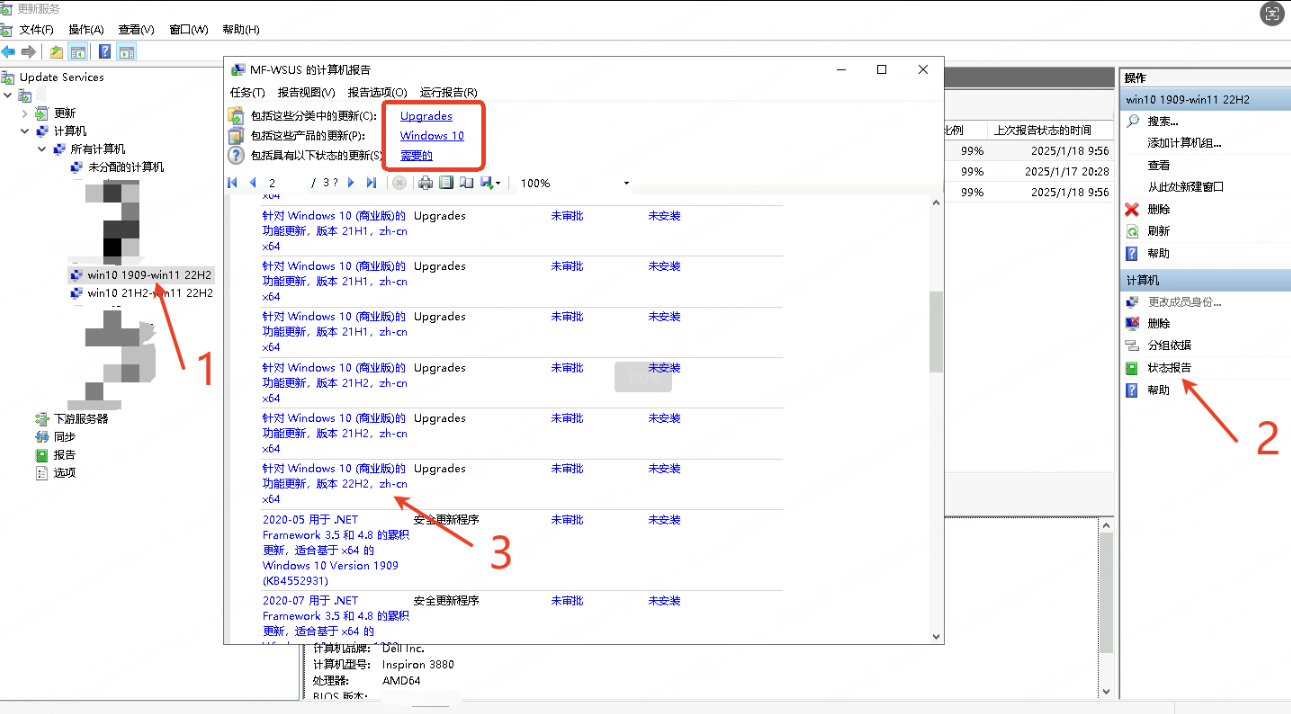Collapse the server node under Update Services
This screenshot has width=1291, height=714.
[8, 96]
